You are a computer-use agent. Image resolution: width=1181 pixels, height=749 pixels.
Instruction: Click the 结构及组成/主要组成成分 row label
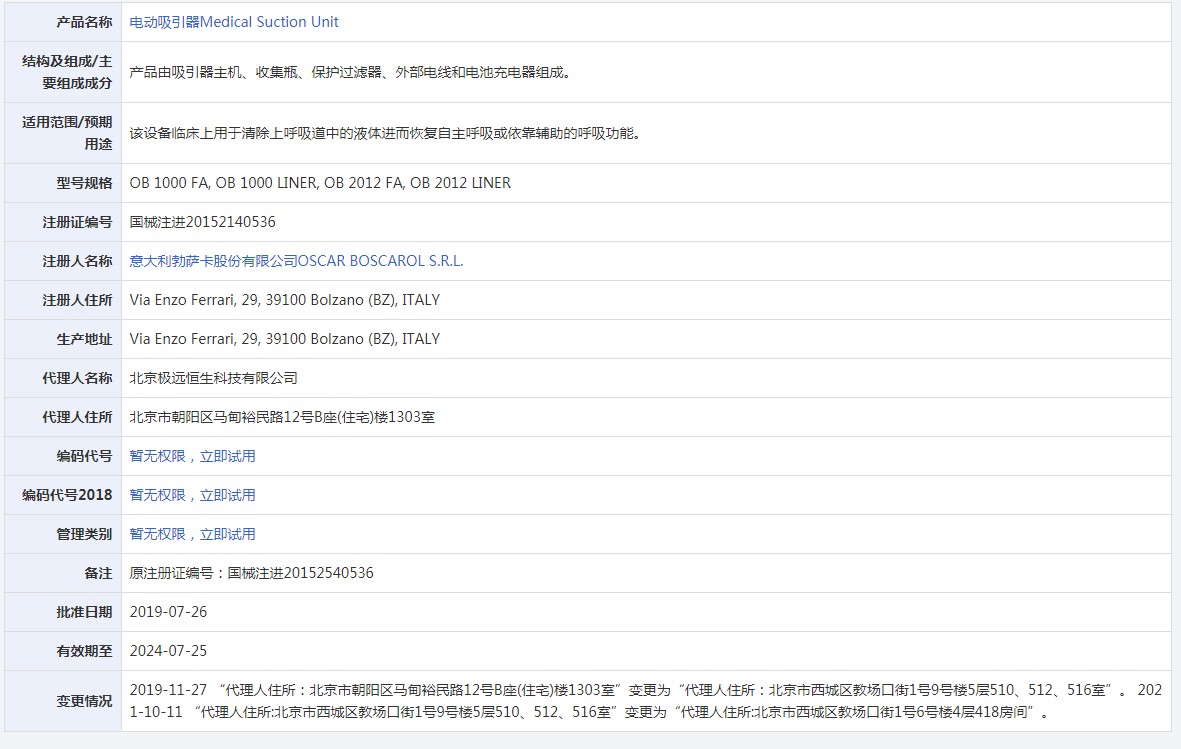pos(67,72)
